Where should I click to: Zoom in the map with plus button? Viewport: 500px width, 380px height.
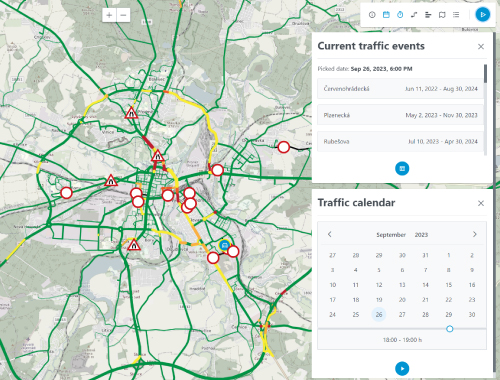[x=109, y=15]
